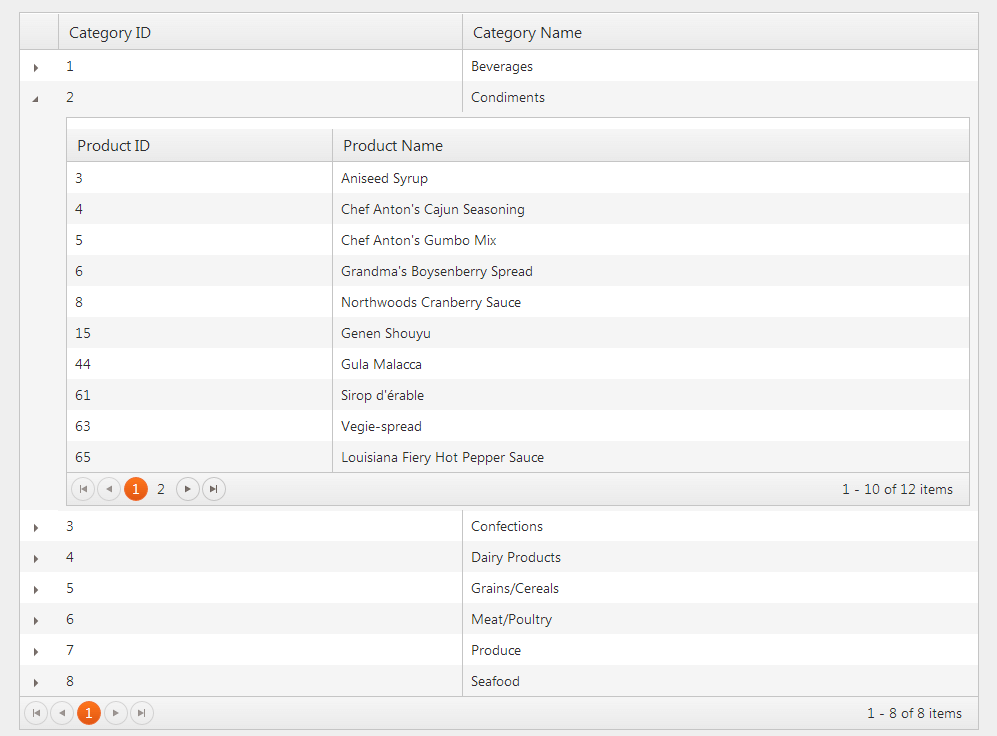
Task: Sort by the Product ID column header
Action: click(x=113, y=145)
